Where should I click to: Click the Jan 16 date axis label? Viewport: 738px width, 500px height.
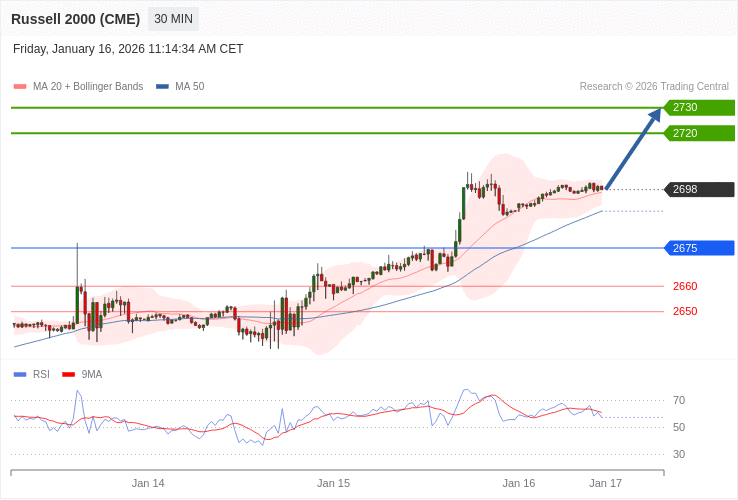tap(518, 483)
